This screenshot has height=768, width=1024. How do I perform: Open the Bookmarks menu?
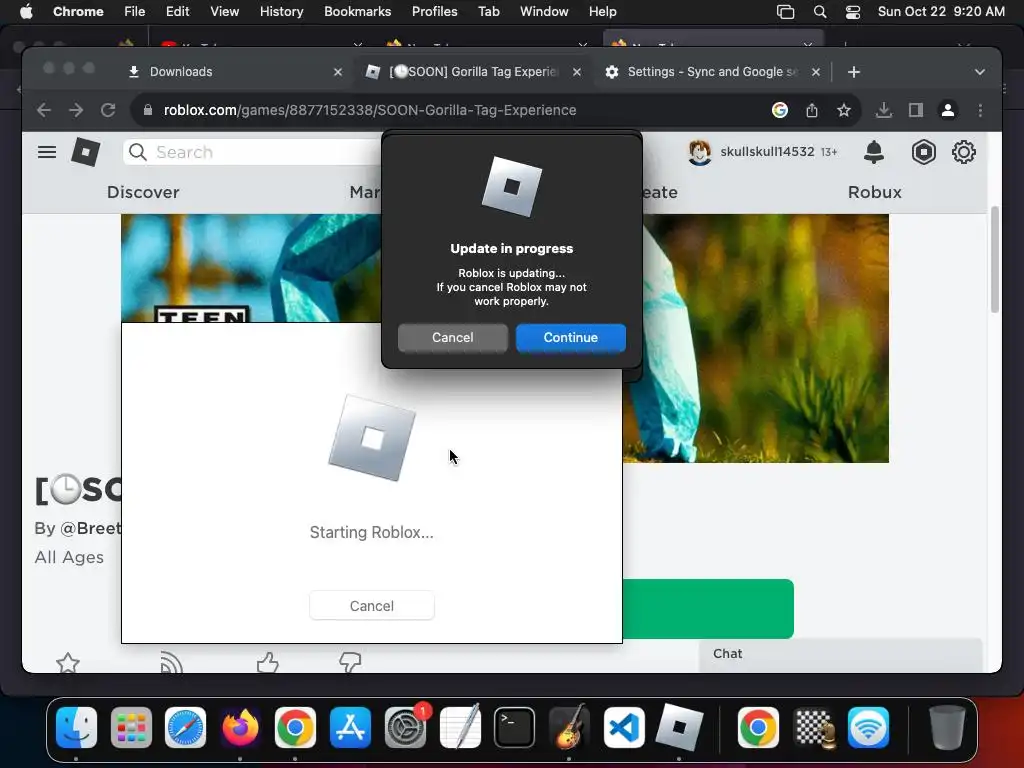pyautogui.click(x=357, y=12)
